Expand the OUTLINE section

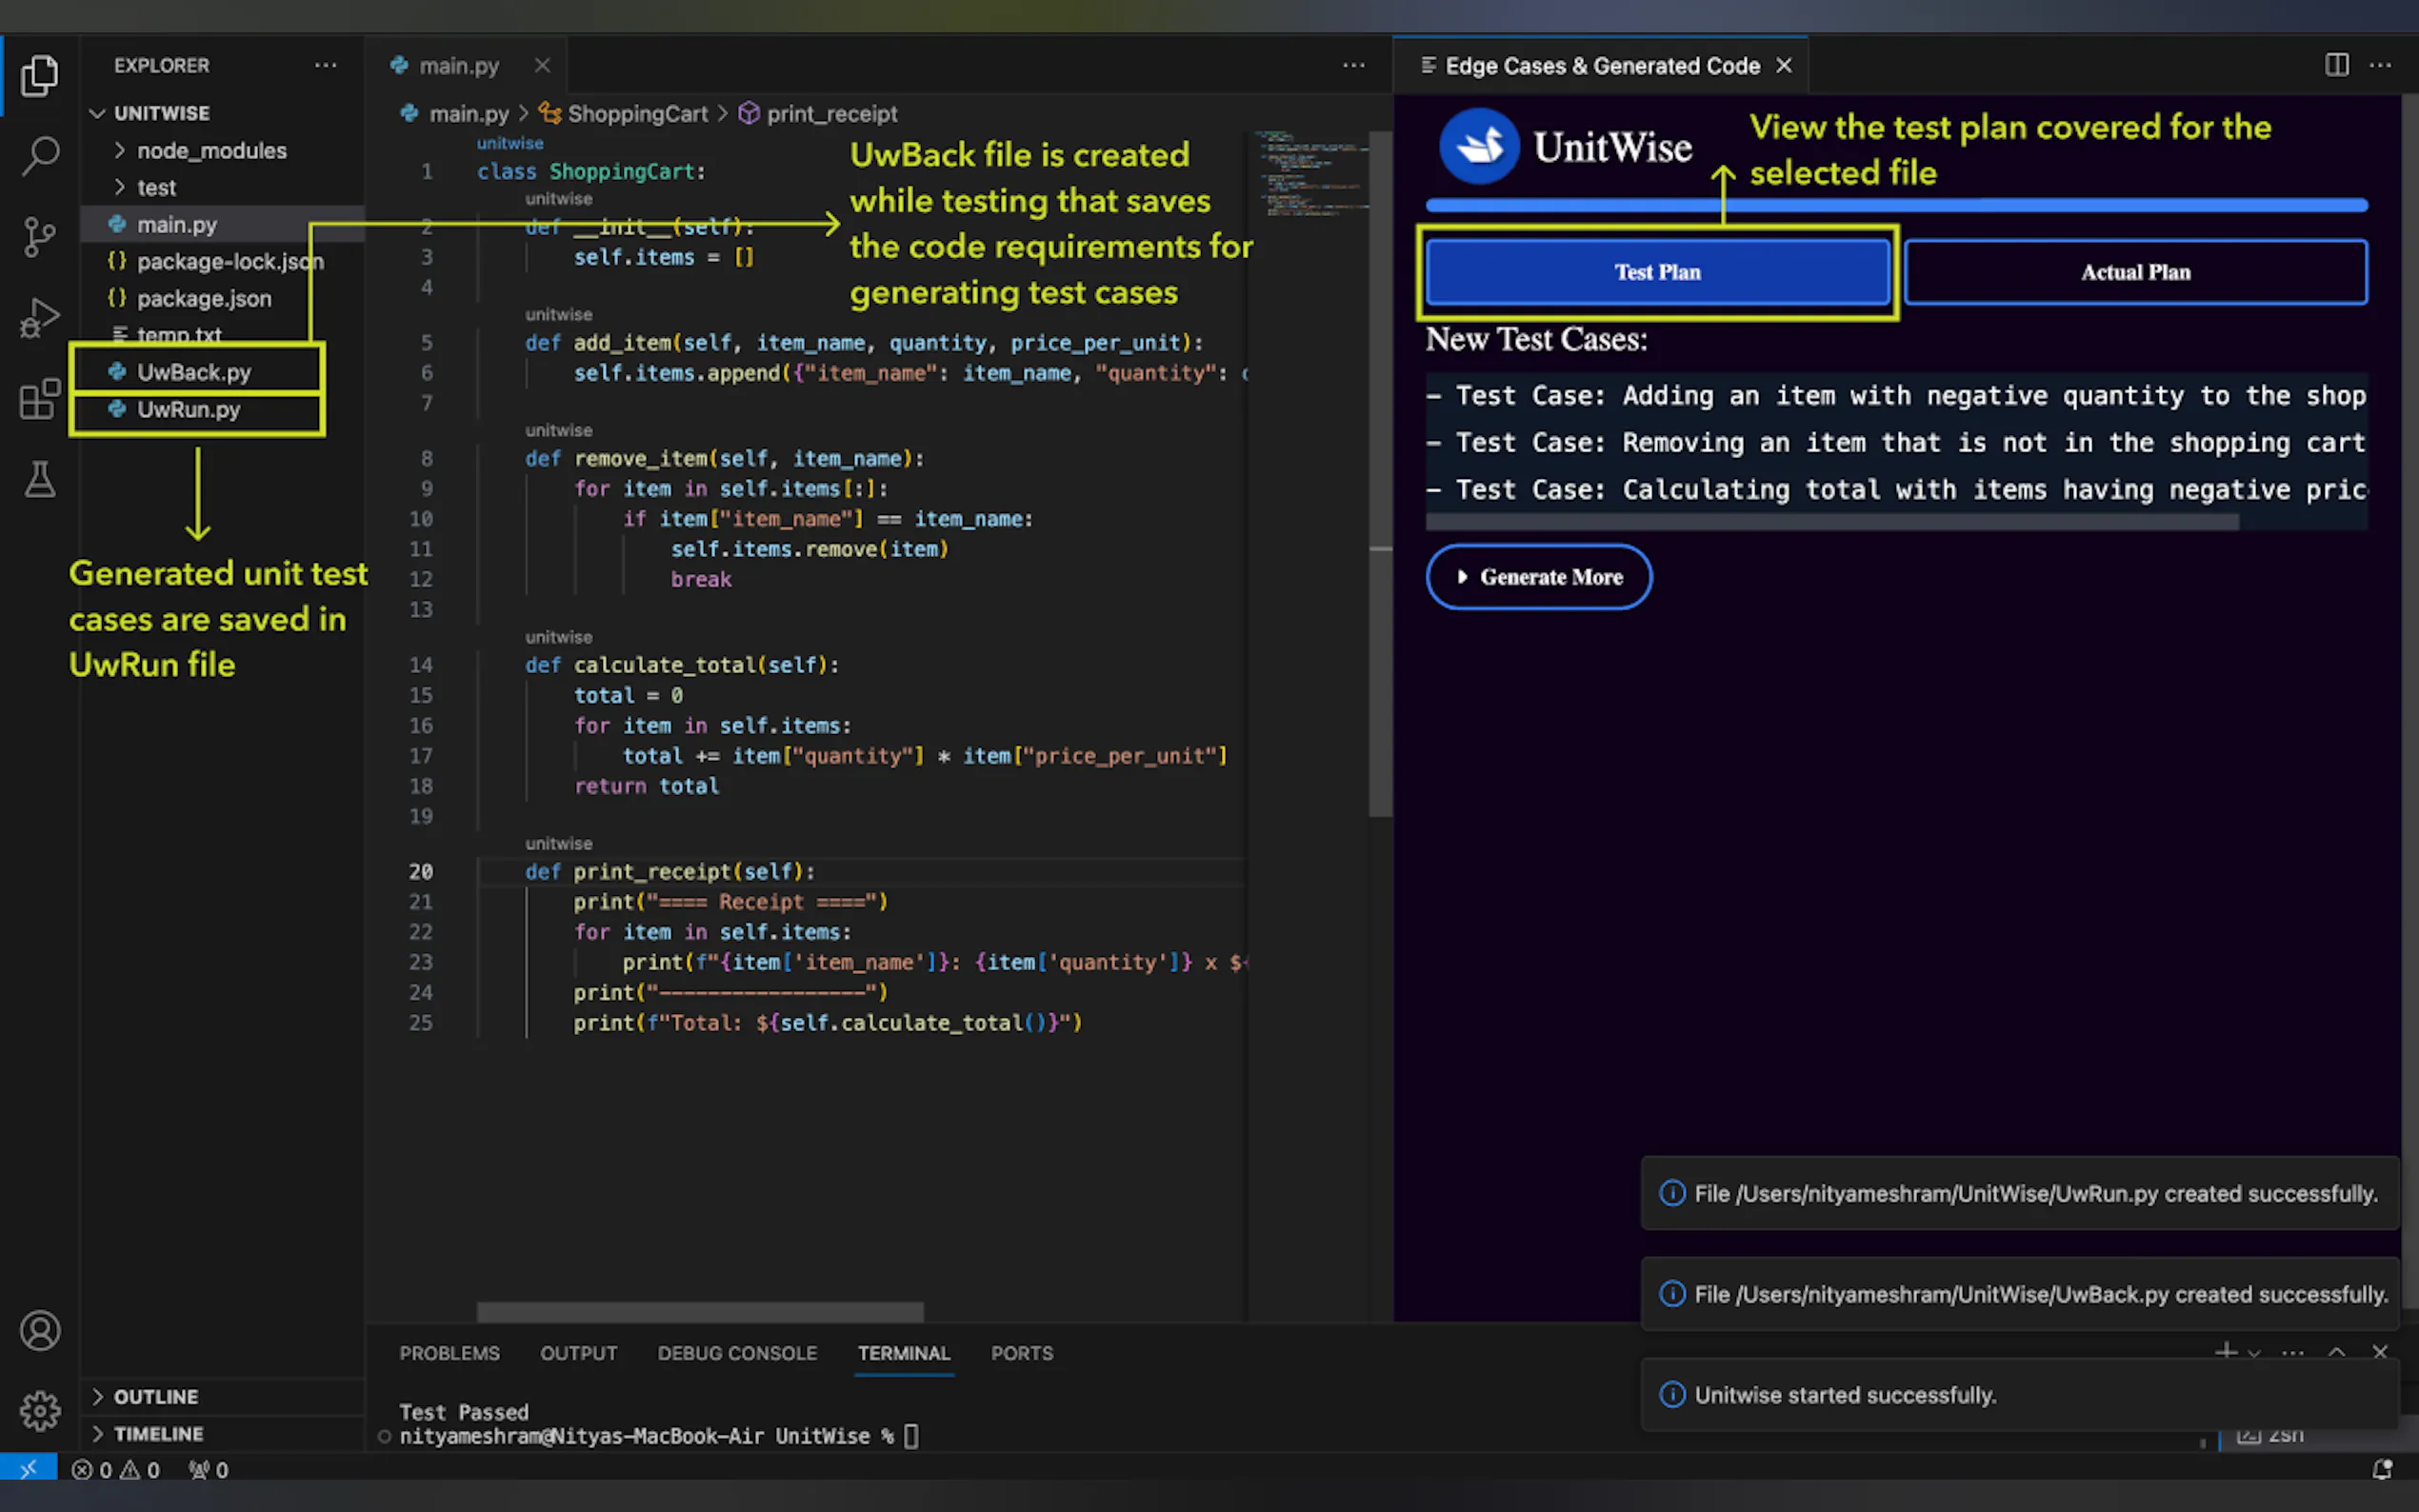[155, 1396]
